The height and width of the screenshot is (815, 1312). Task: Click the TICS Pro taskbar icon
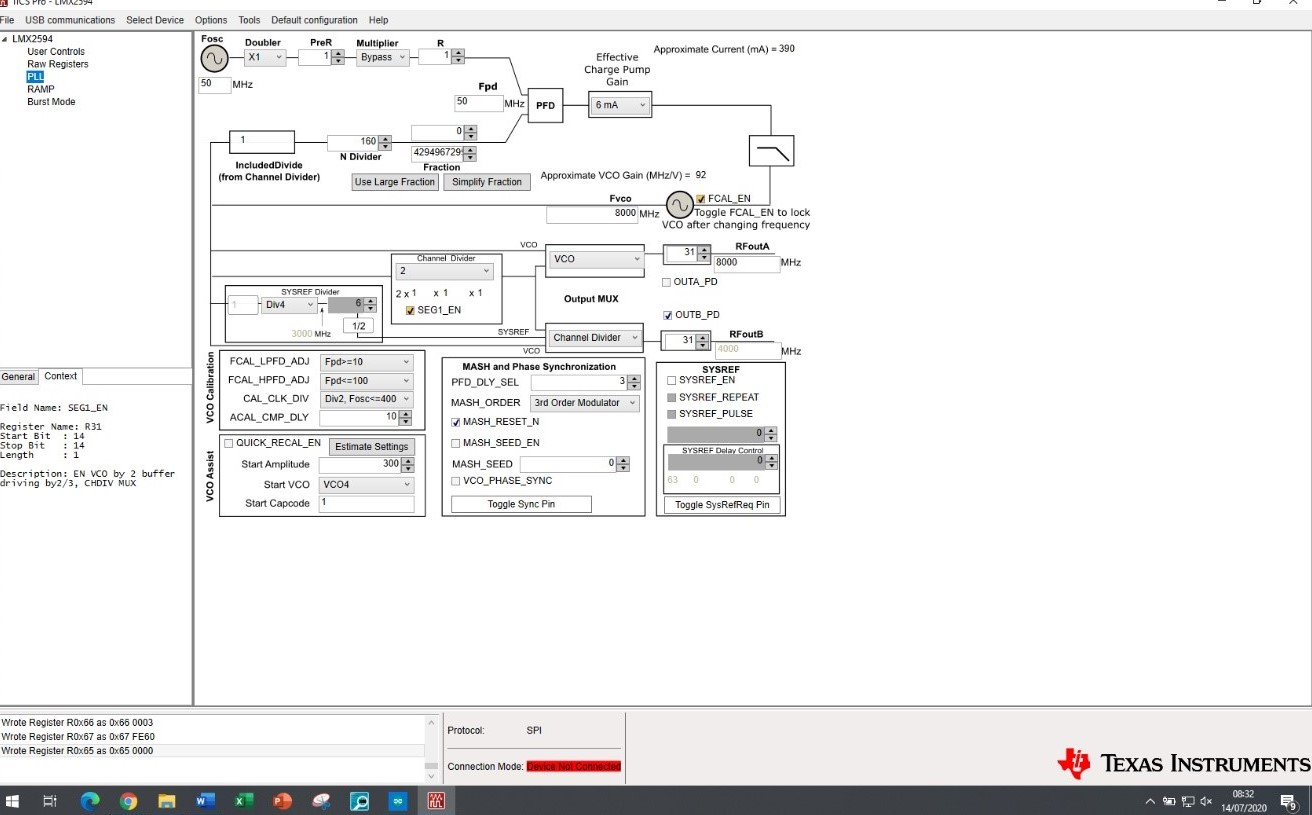click(437, 801)
